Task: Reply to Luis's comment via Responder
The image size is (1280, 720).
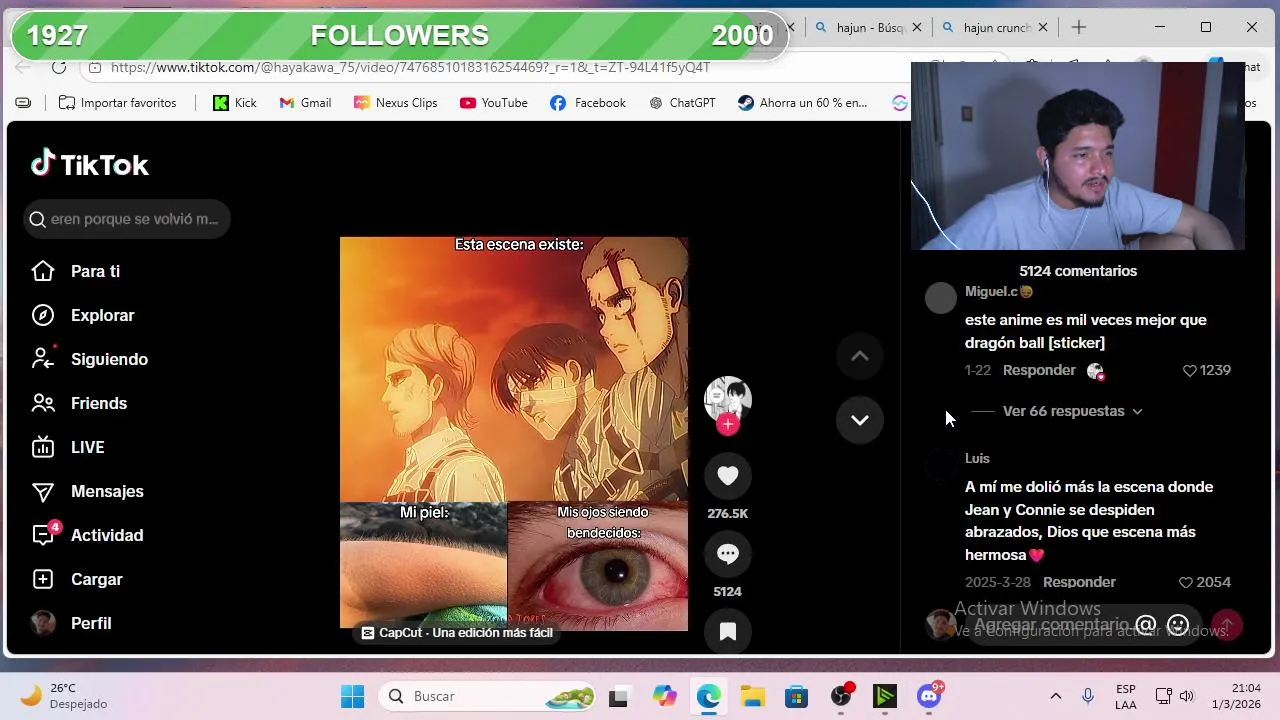Action: click(x=1079, y=582)
